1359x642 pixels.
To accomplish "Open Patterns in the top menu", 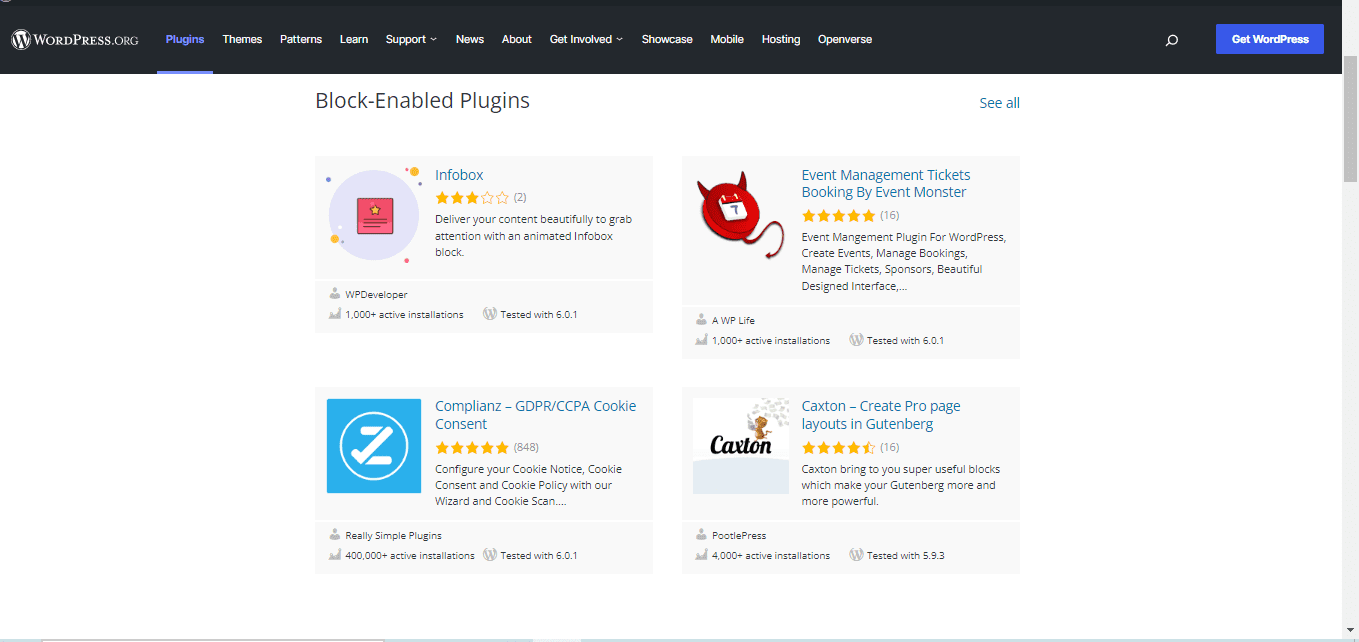I will pyautogui.click(x=301, y=40).
